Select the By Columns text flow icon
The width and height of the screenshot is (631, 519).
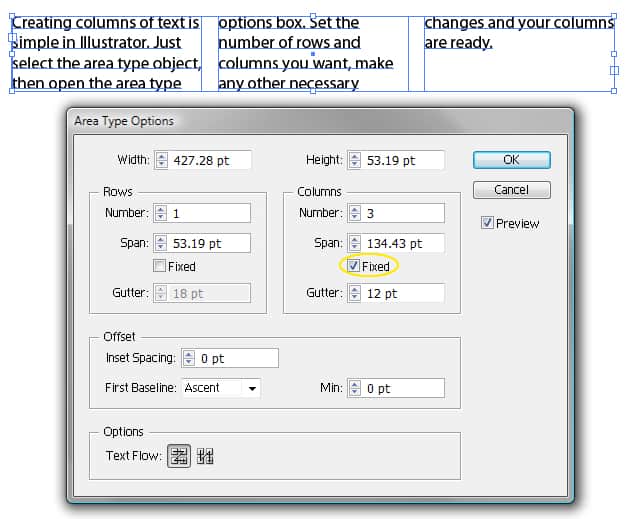point(205,456)
